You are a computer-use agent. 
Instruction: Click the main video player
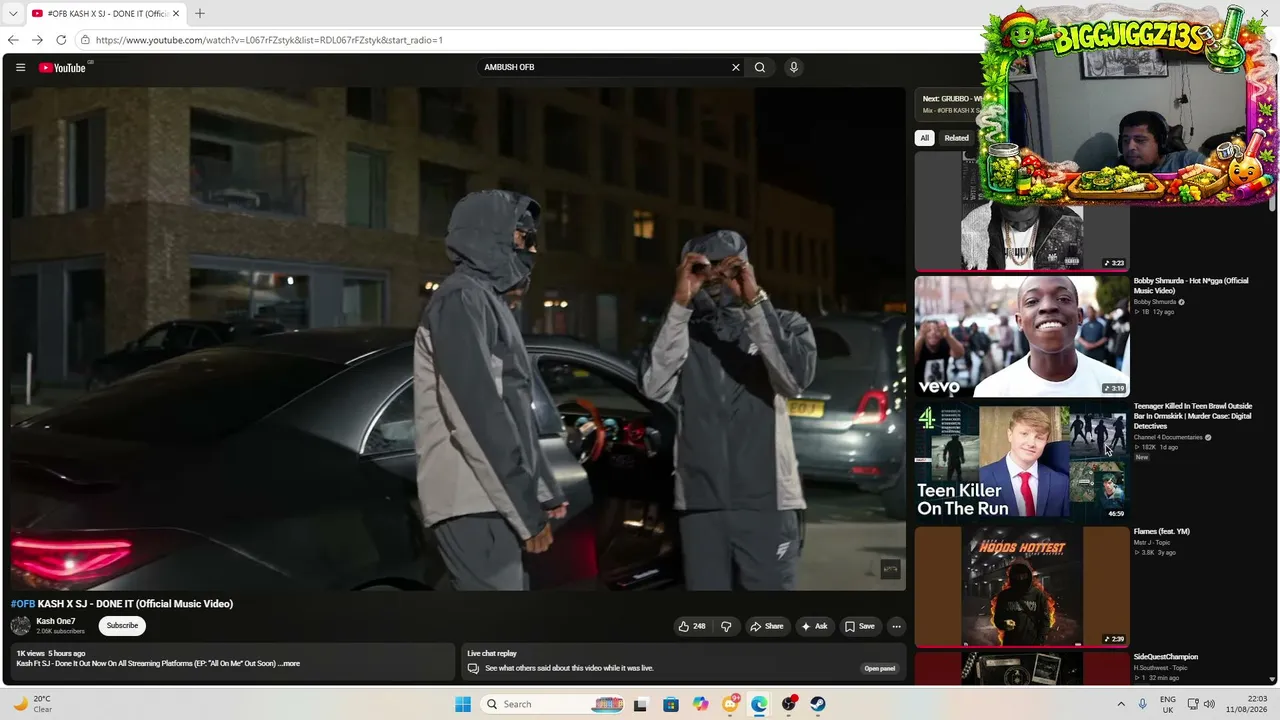(x=458, y=338)
